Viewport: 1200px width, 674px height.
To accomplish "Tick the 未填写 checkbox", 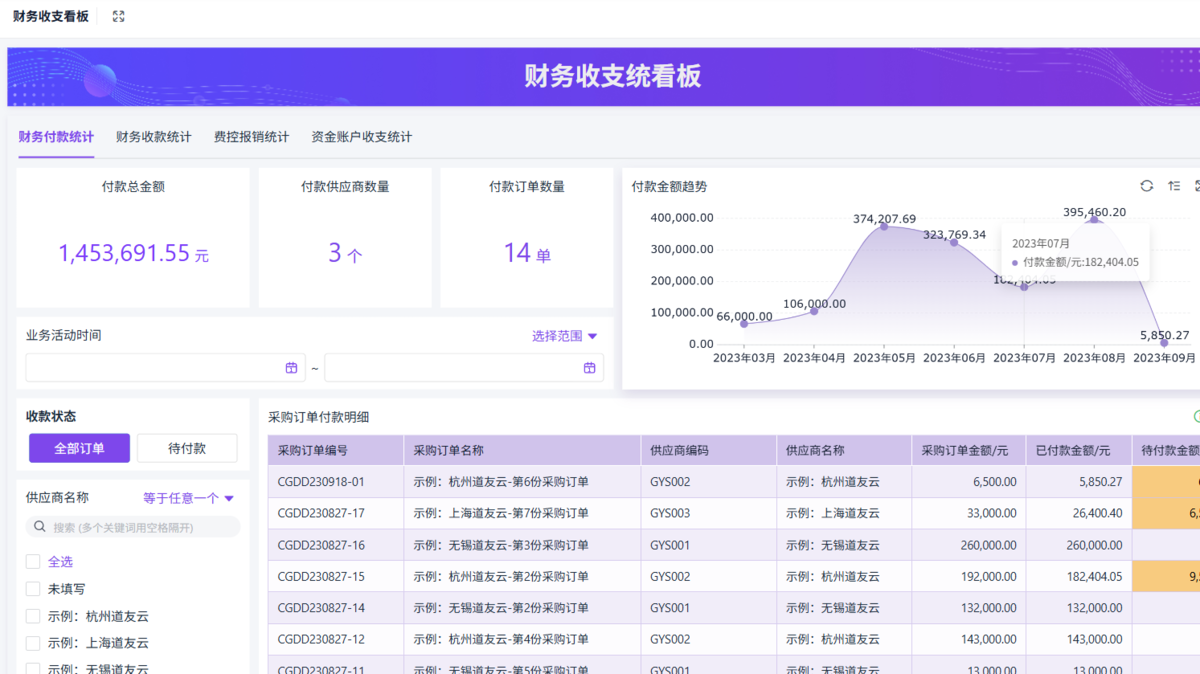I will tap(33, 589).
